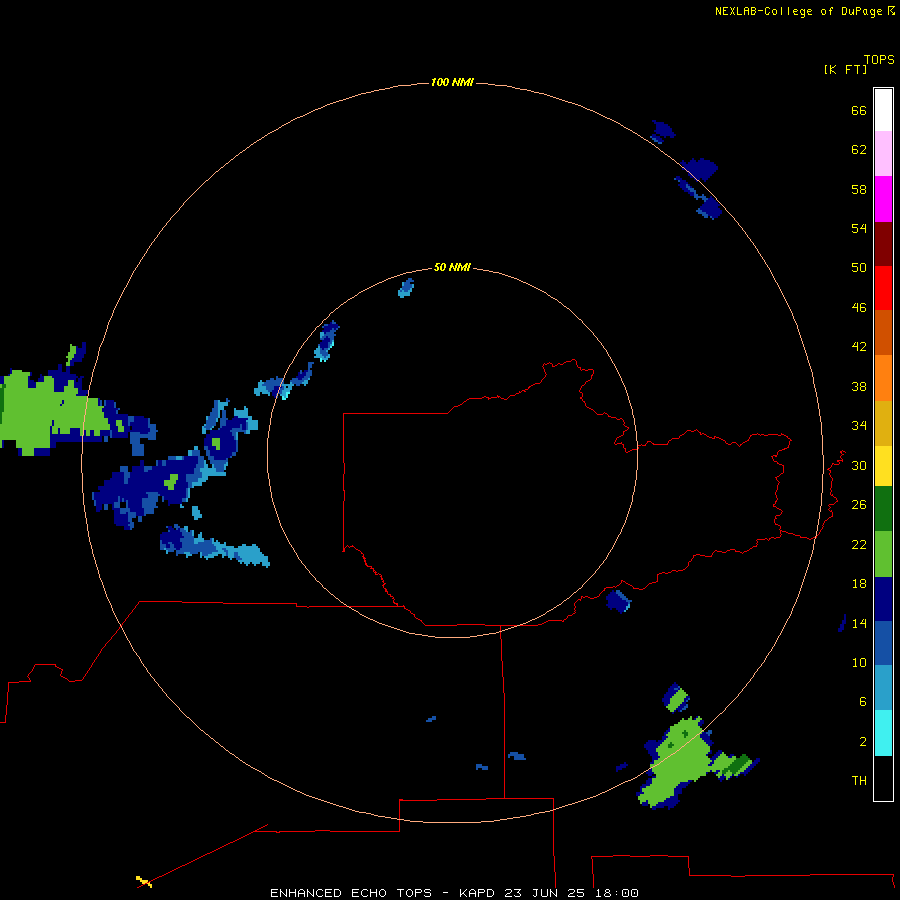Click the white swatch in the tops legend
The width and height of the screenshot is (900, 900).
point(883,110)
